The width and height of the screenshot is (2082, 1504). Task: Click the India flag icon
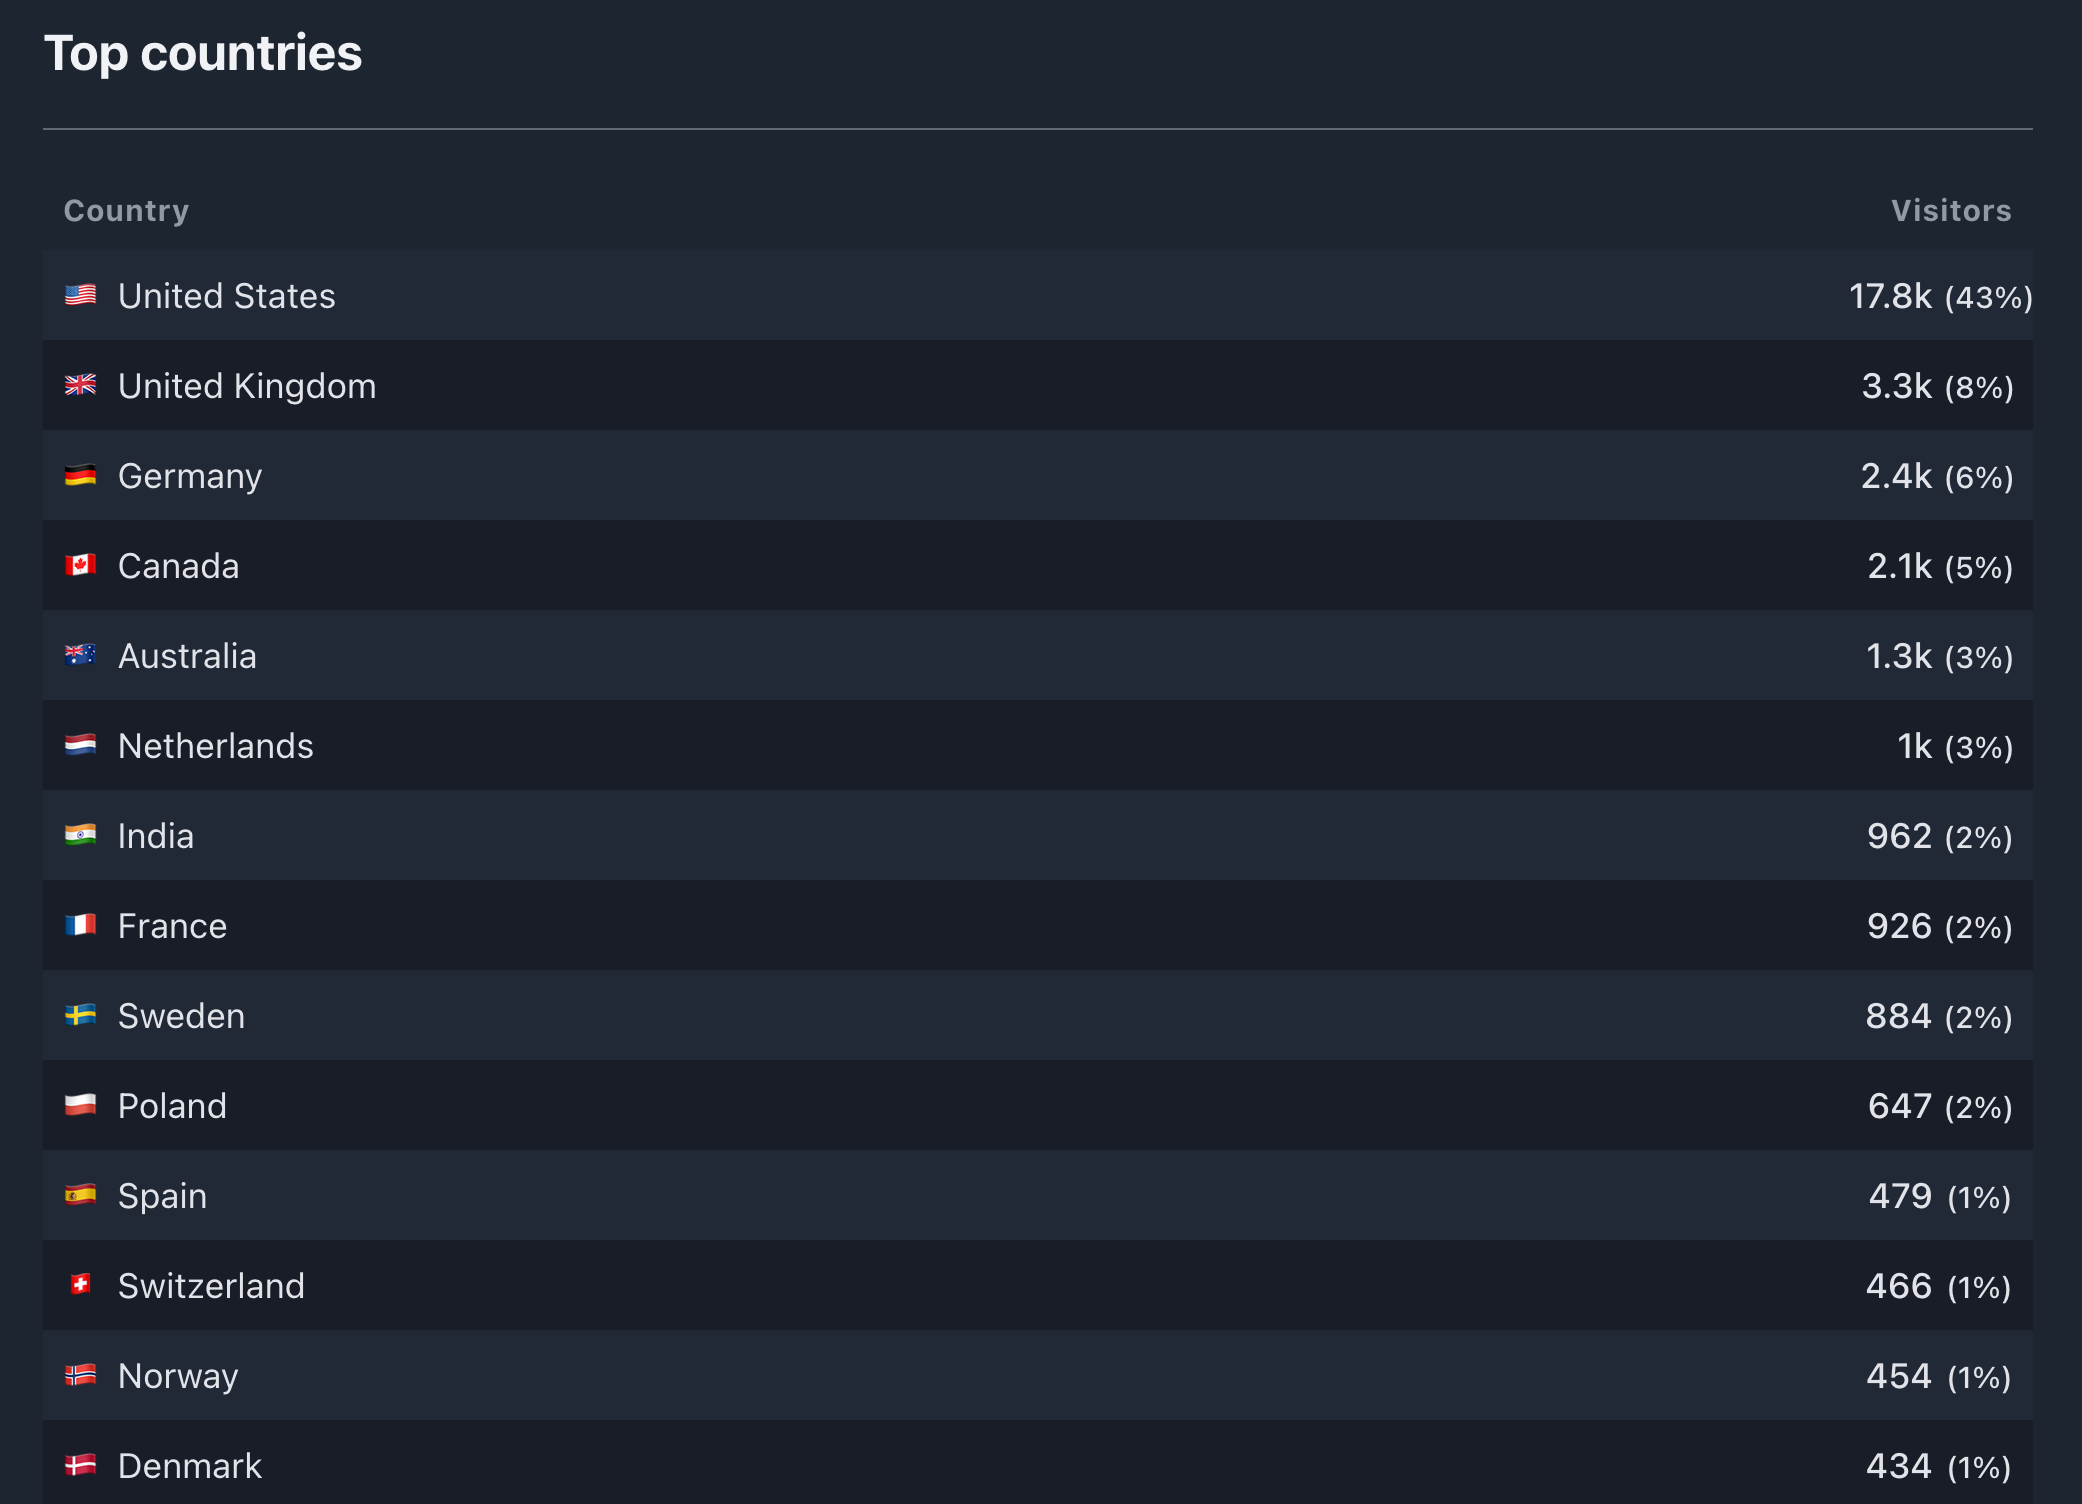[80, 835]
